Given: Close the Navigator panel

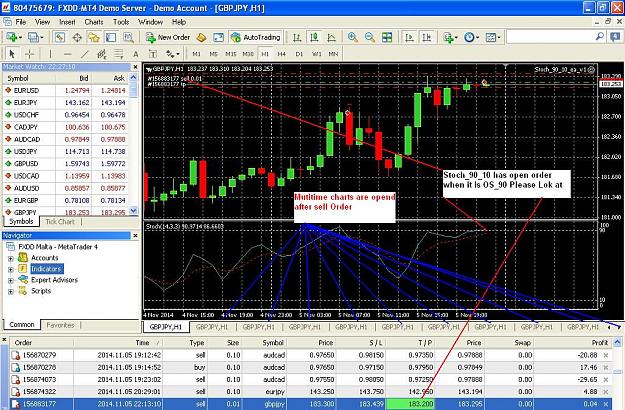Looking at the screenshot, I should point(136,236).
